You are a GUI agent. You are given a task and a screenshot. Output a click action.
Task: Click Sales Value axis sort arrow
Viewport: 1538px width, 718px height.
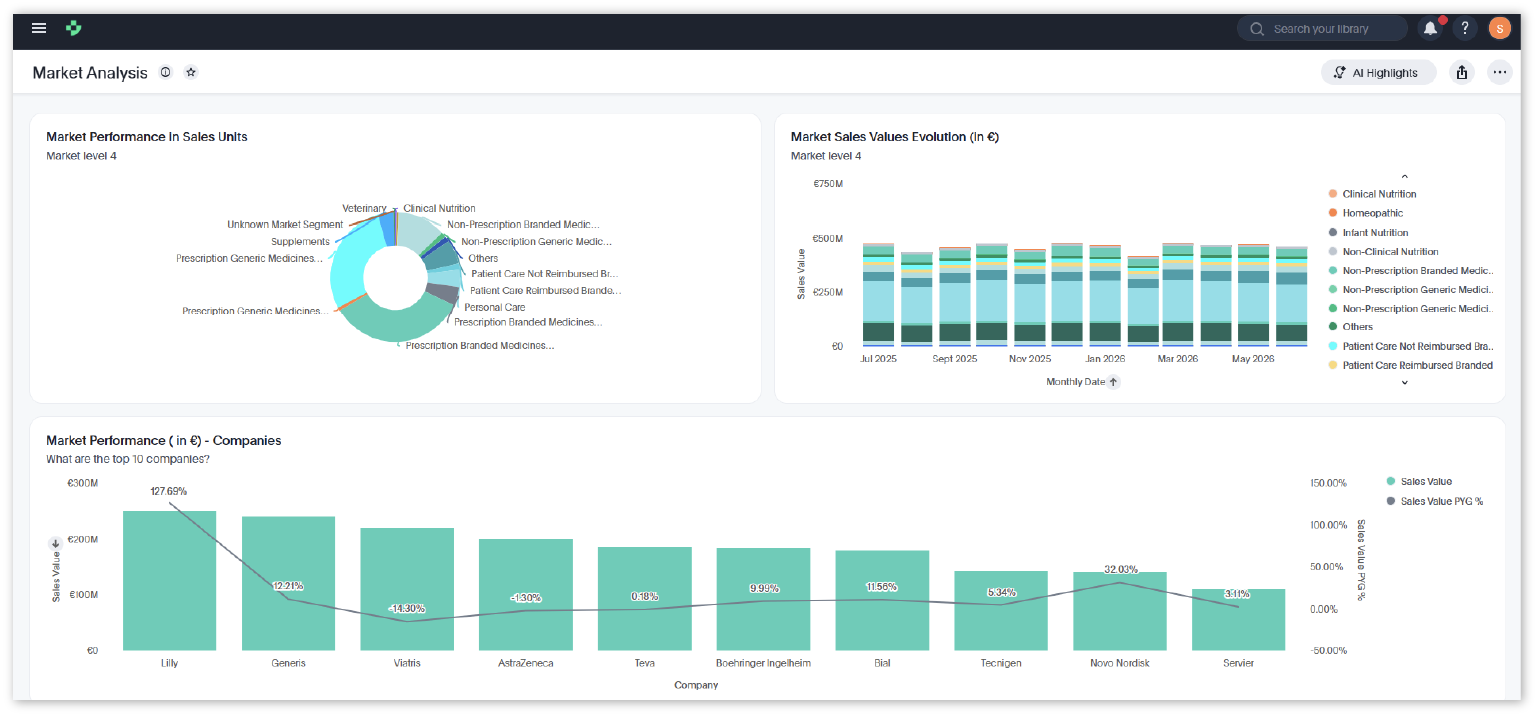click(56, 543)
